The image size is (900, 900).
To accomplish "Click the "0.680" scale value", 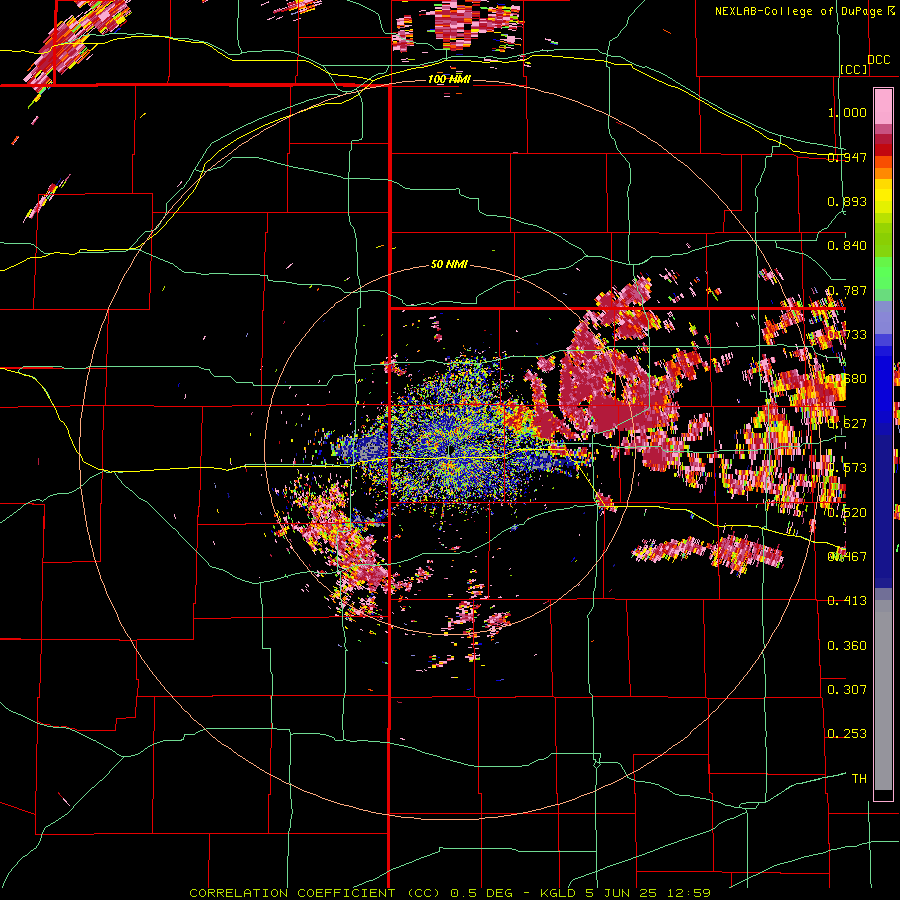I will (847, 379).
